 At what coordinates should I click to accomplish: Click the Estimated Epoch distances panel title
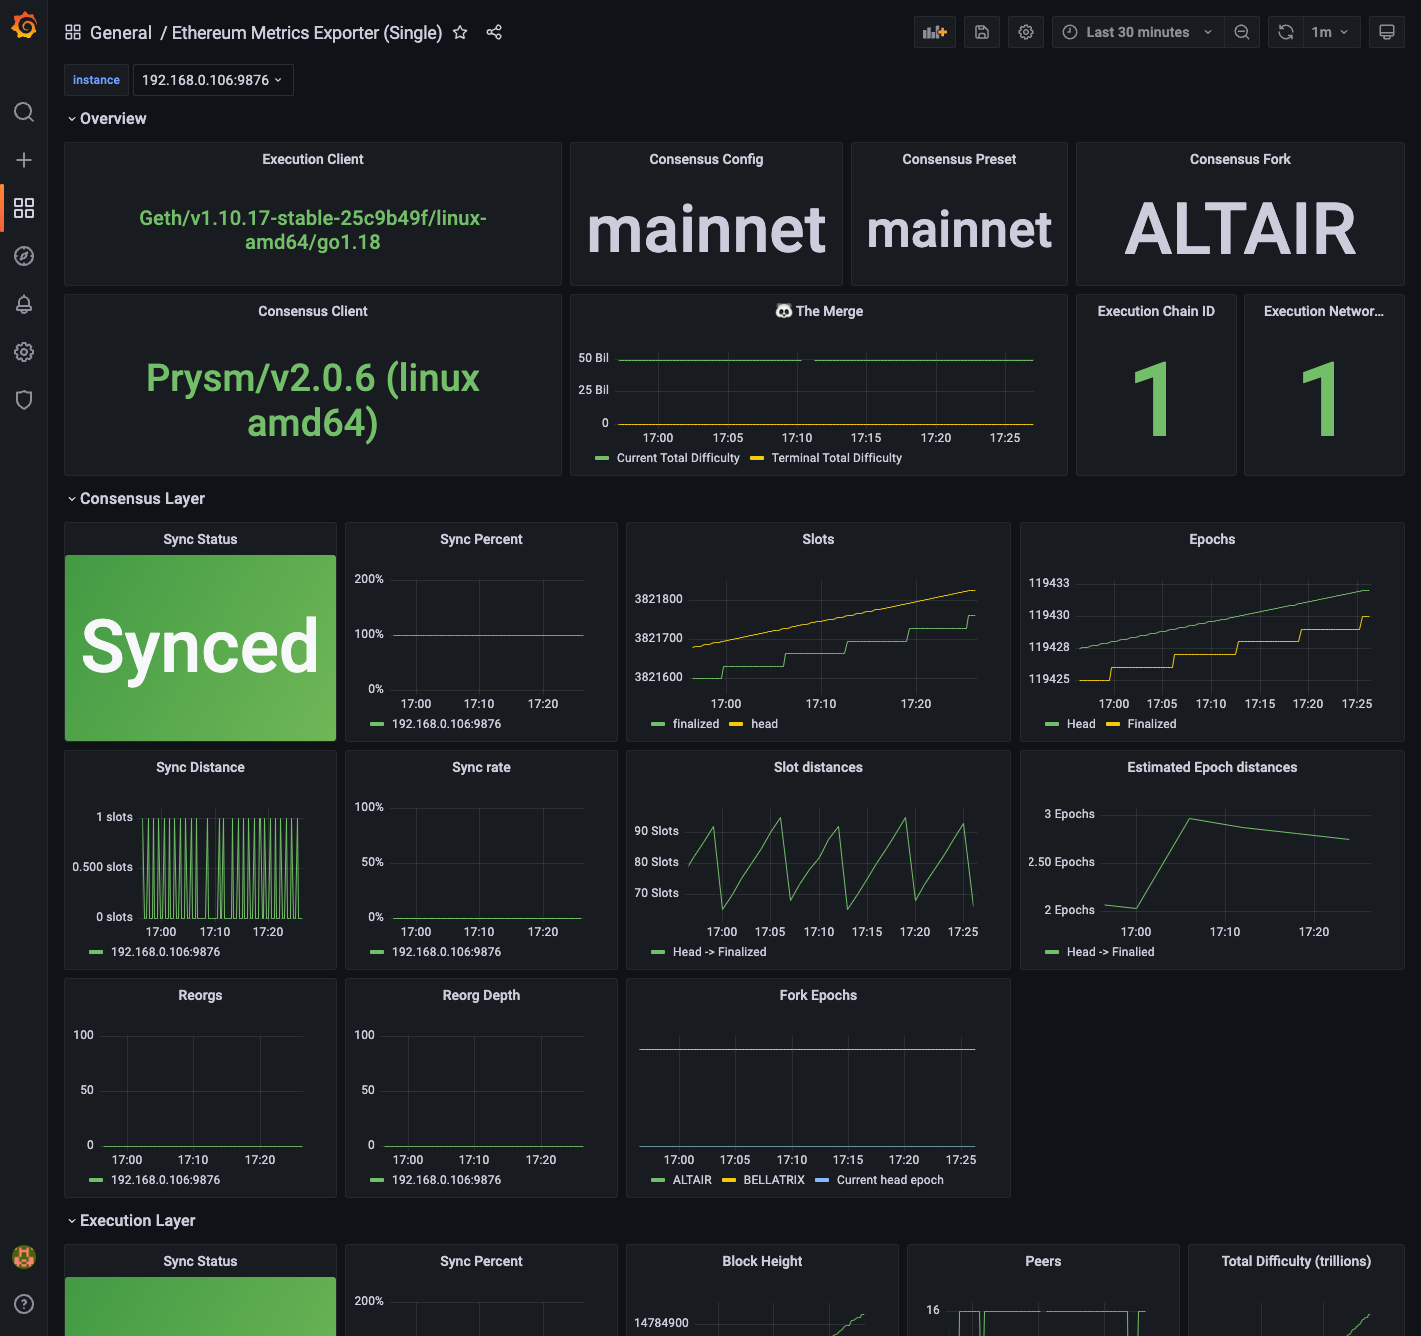pyautogui.click(x=1212, y=767)
